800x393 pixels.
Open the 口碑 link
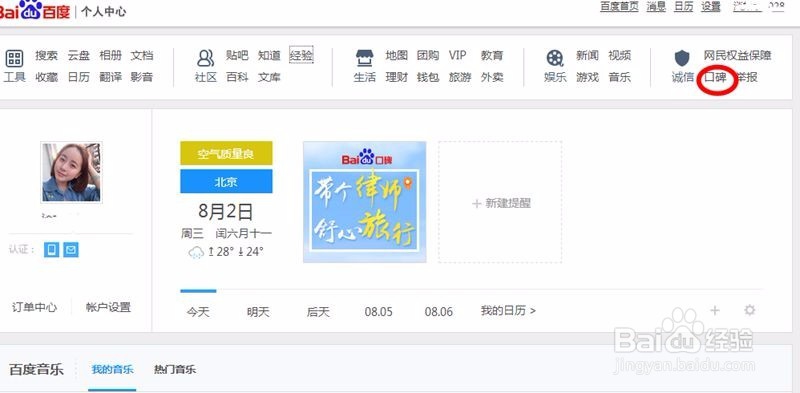[715, 77]
